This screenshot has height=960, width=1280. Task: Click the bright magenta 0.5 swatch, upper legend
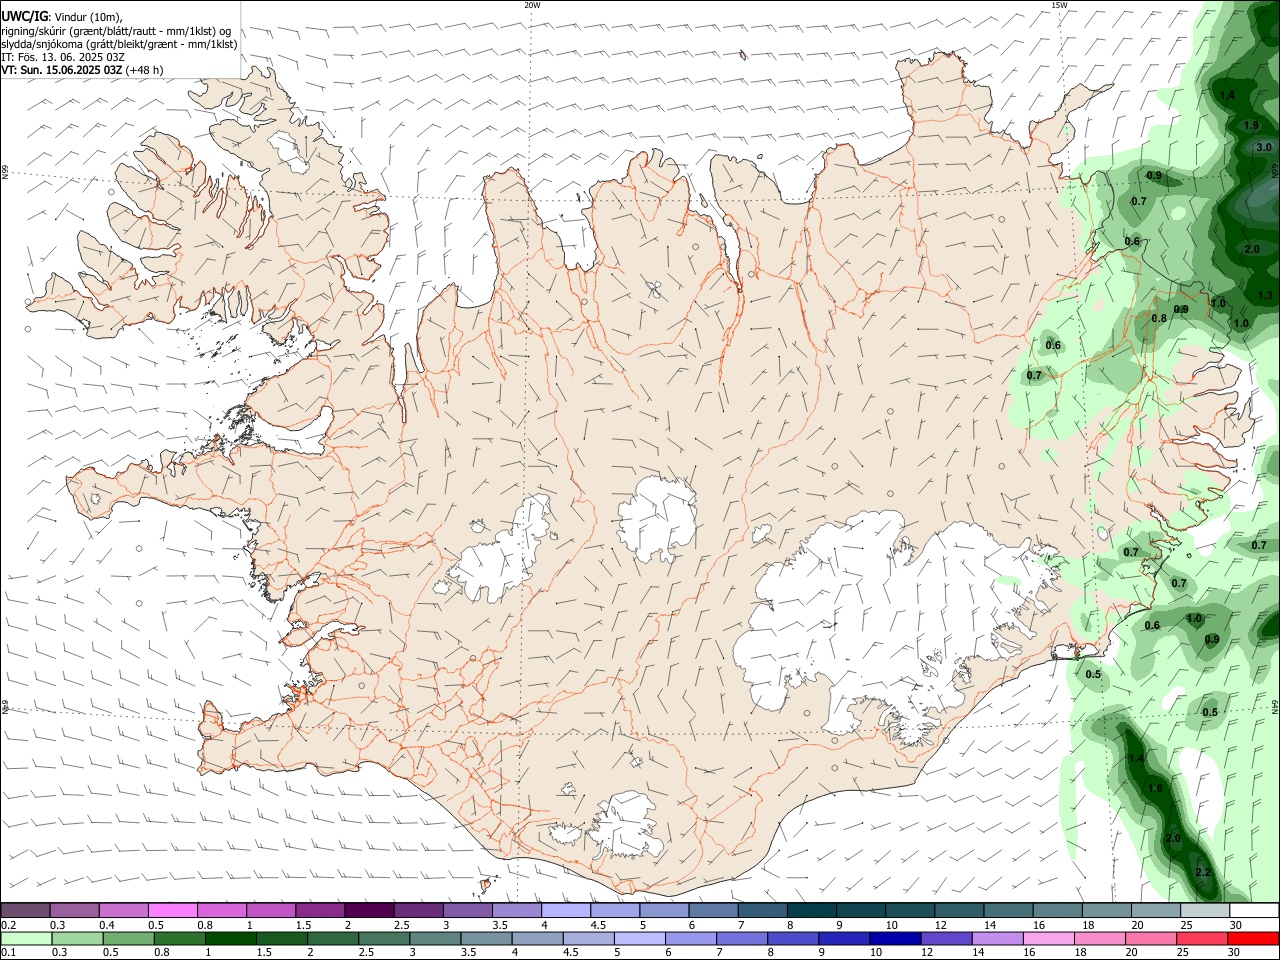tap(172, 910)
